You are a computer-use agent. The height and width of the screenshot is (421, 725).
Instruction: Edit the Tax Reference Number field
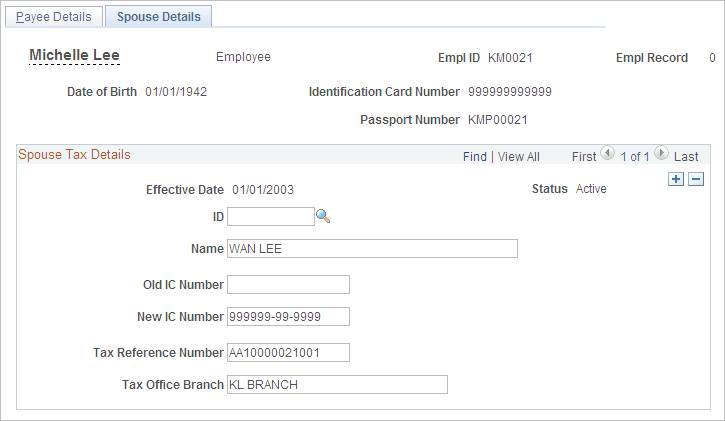[x=288, y=353]
